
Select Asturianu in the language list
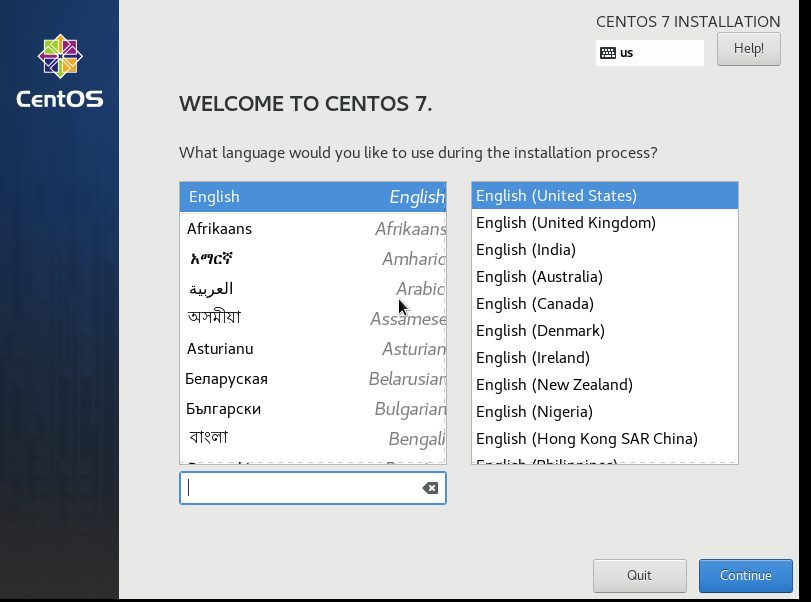tap(312, 348)
